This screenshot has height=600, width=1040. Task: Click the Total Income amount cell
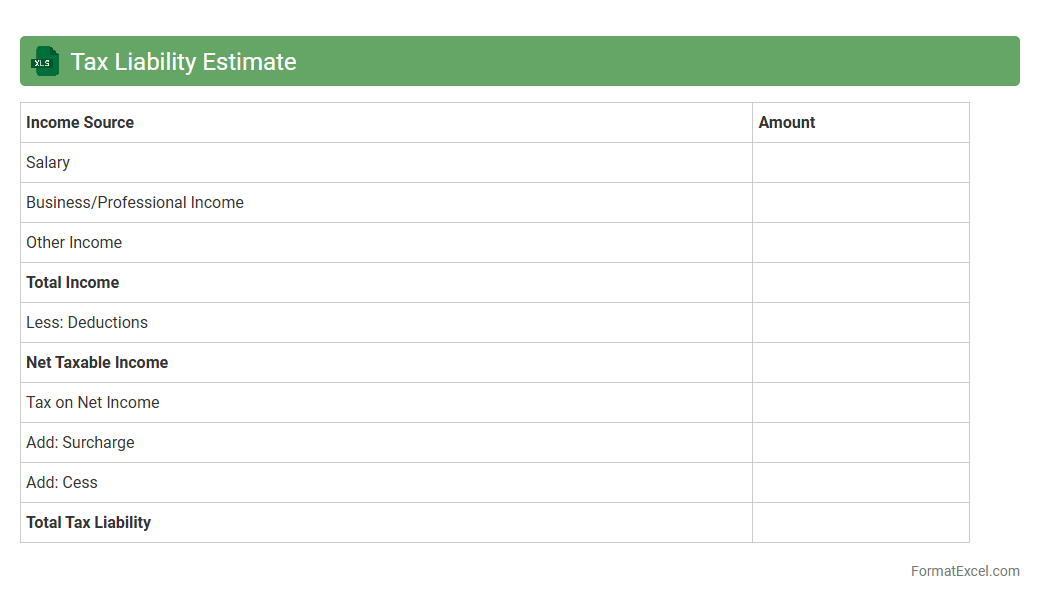pos(860,282)
